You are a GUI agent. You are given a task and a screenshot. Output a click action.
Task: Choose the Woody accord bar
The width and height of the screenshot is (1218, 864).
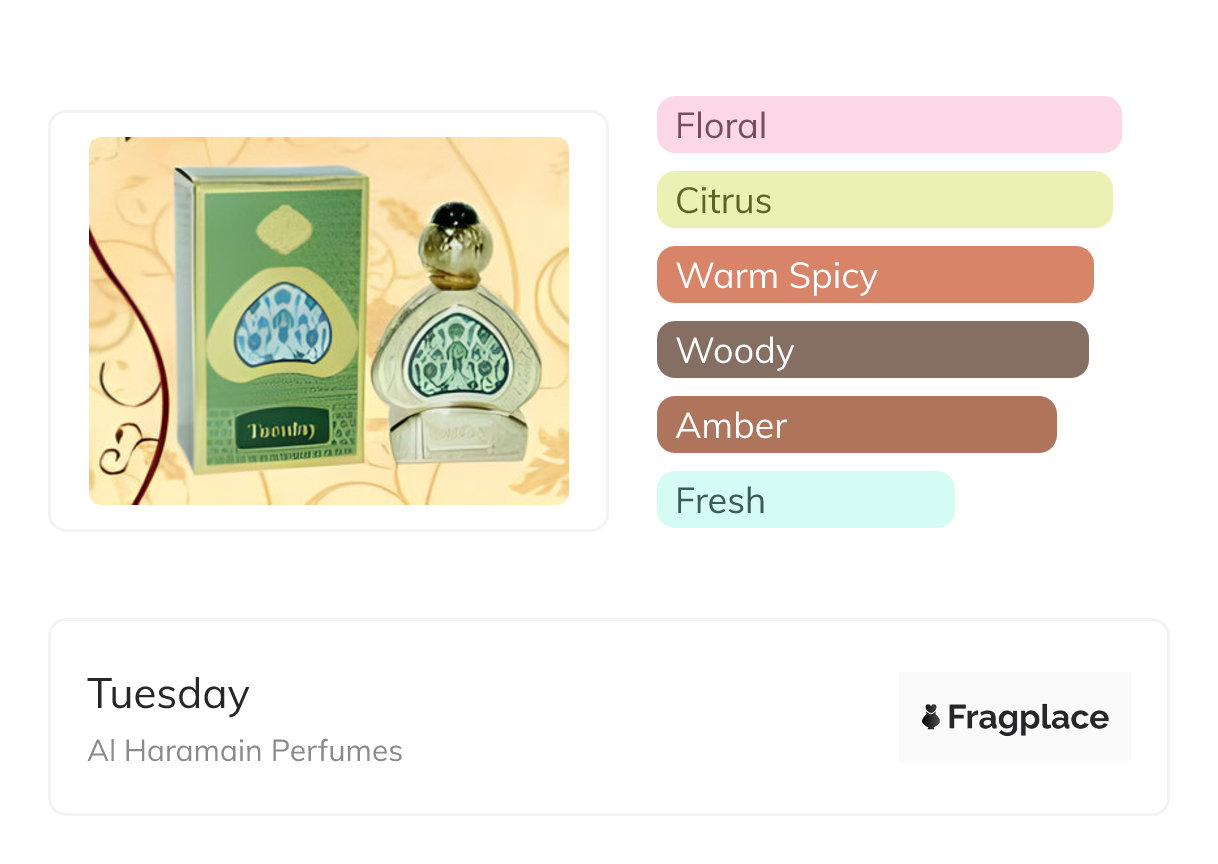click(x=872, y=350)
